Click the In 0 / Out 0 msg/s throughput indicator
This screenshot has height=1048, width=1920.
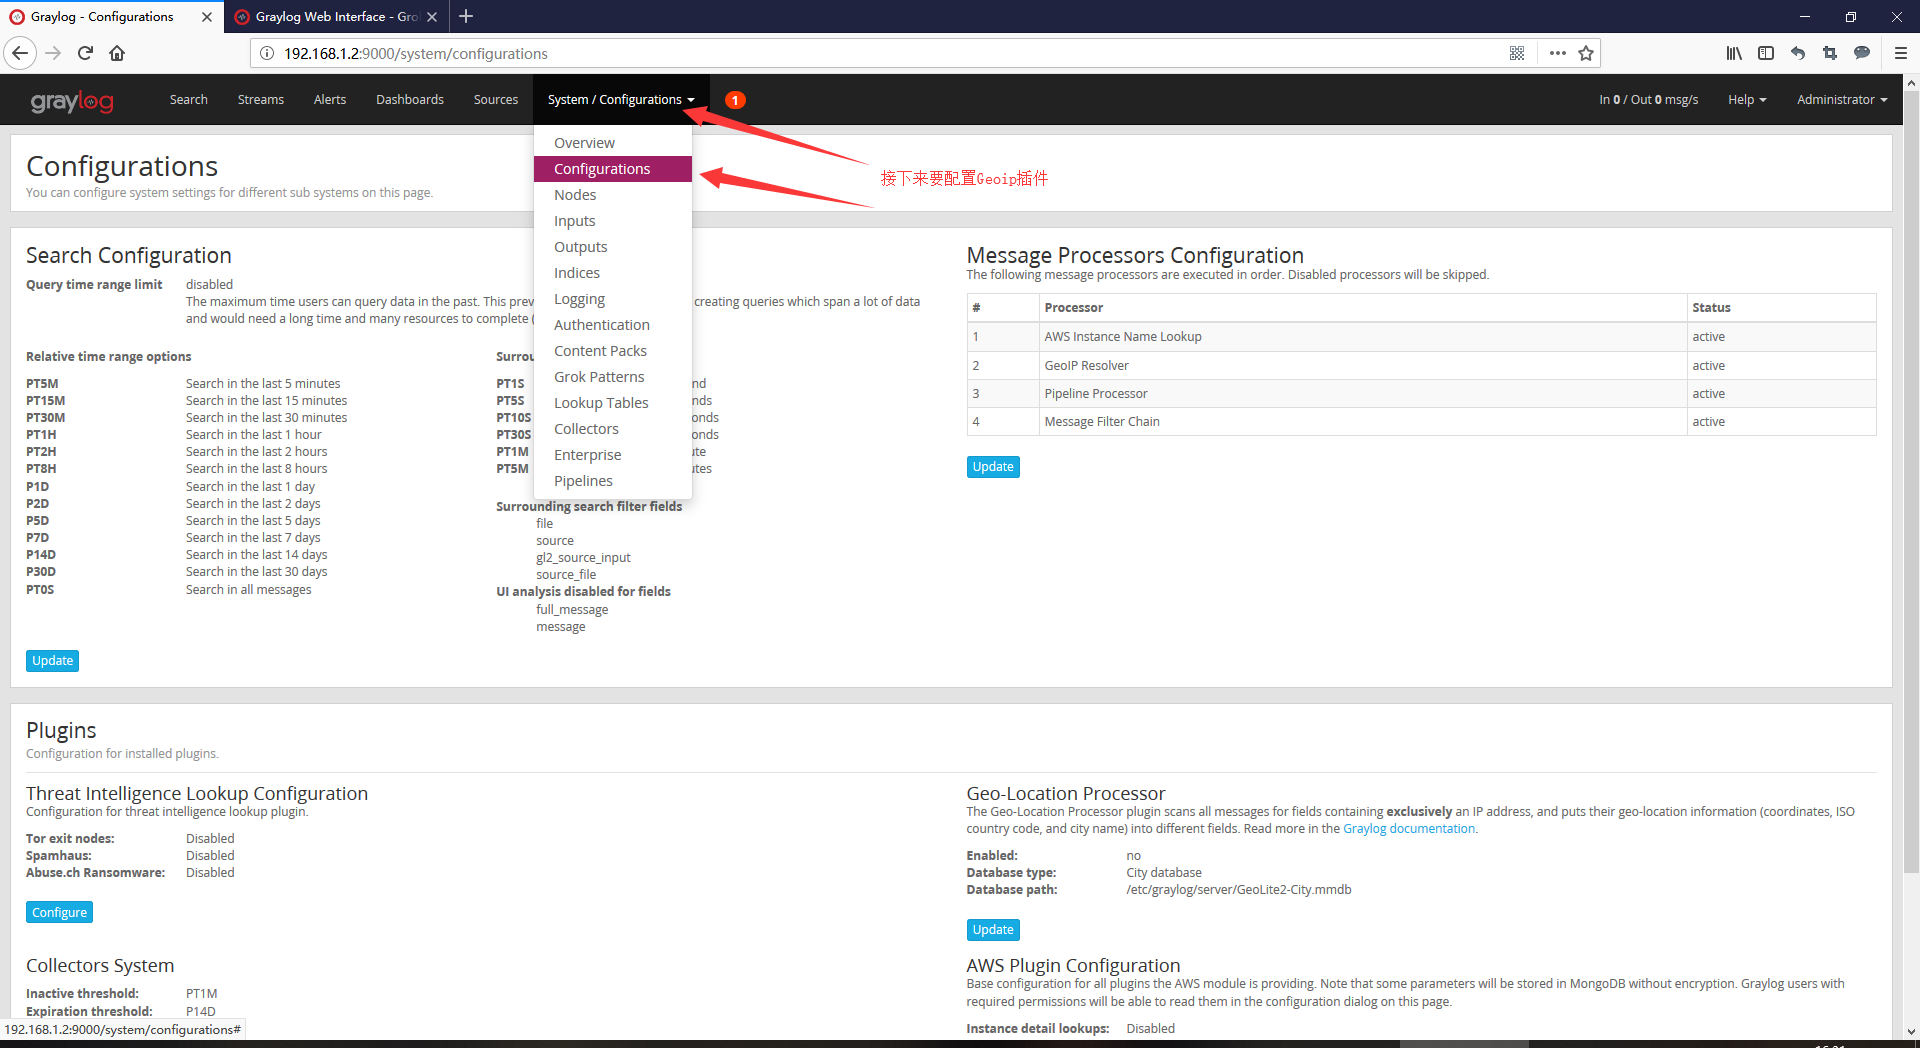[x=1649, y=100]
